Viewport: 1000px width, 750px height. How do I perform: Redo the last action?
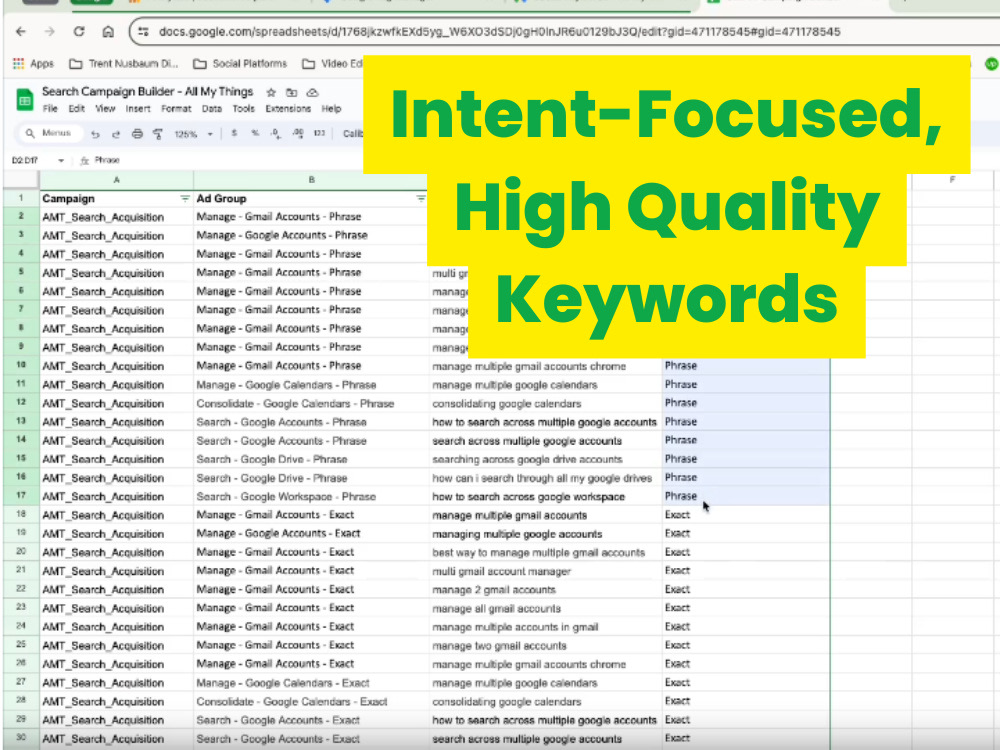[116, 134]
